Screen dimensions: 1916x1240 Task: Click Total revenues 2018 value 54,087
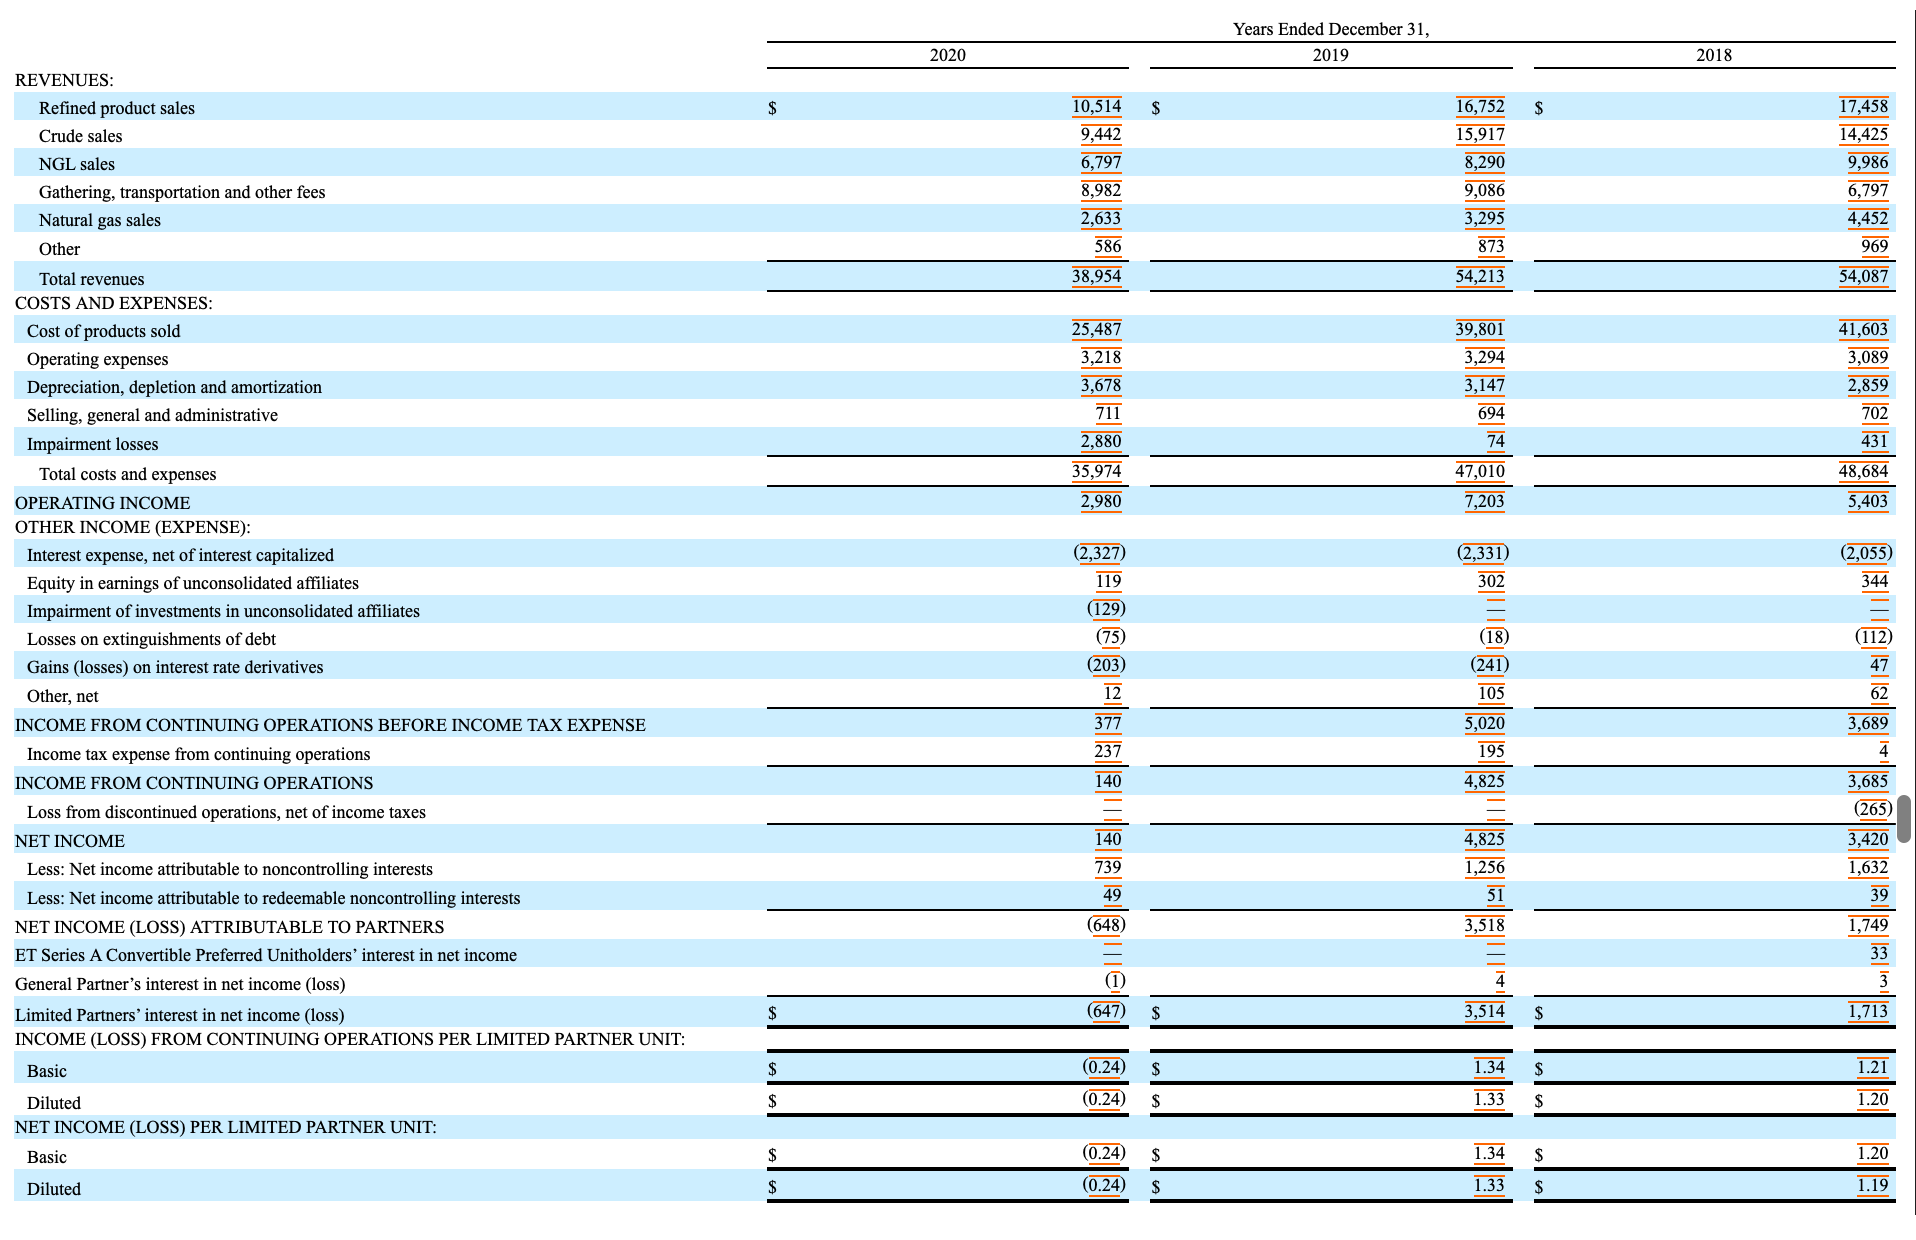(1863, 276)
